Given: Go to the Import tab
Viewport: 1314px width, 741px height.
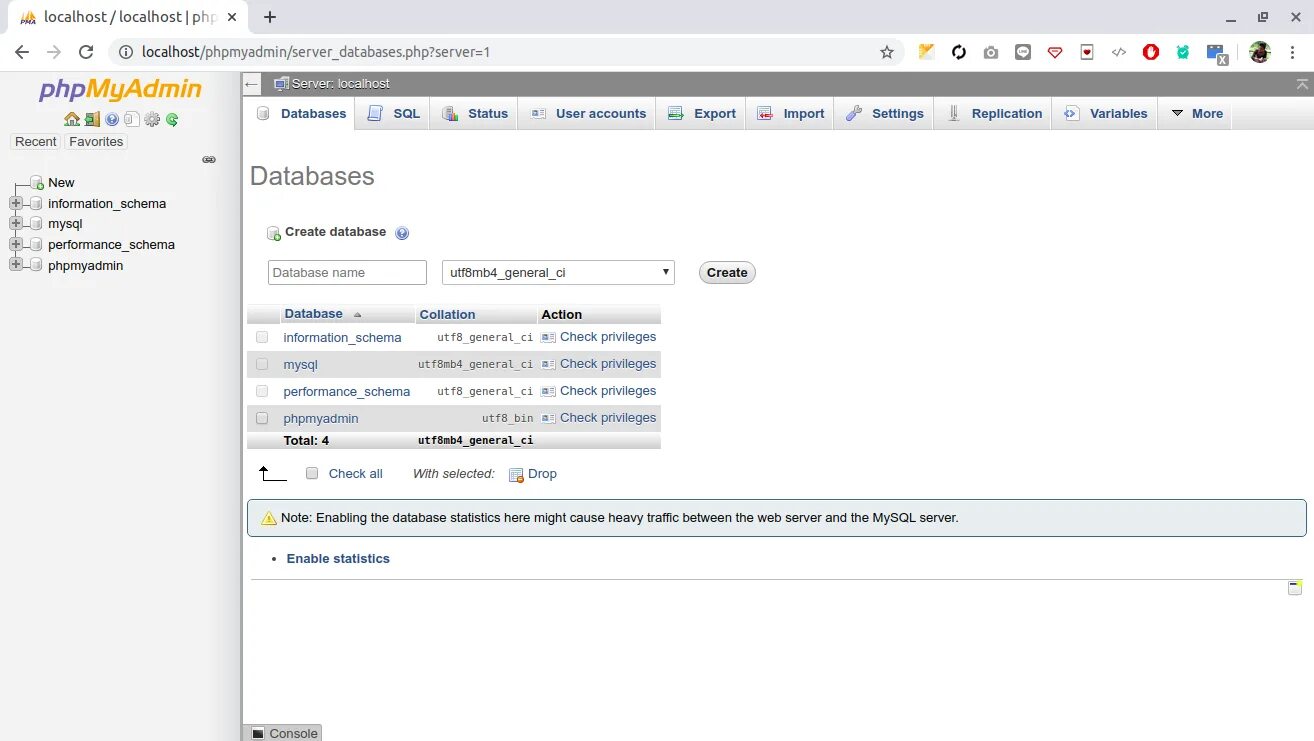Looking at the screenshot, I should pos(791,114).
